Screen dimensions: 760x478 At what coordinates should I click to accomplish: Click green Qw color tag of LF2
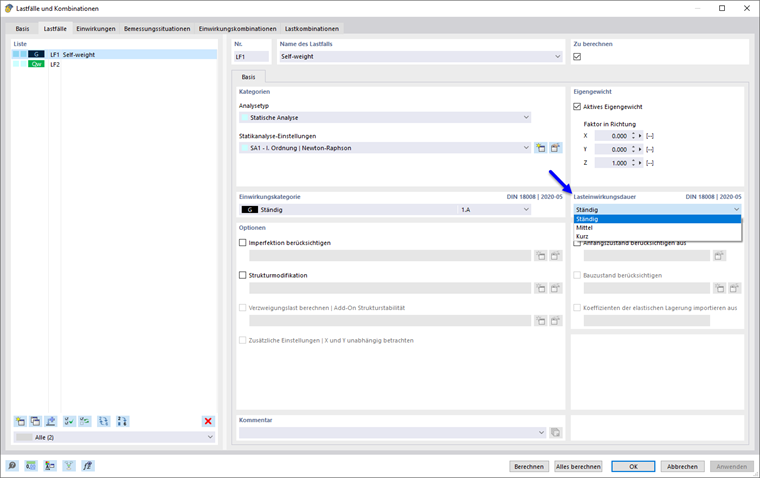click(x=36, y=64)
